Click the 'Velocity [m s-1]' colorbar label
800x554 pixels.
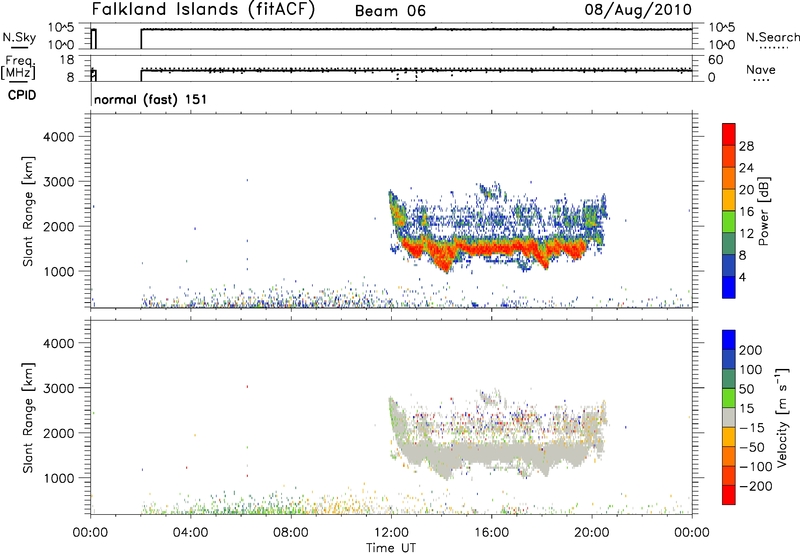click(782, 417)
